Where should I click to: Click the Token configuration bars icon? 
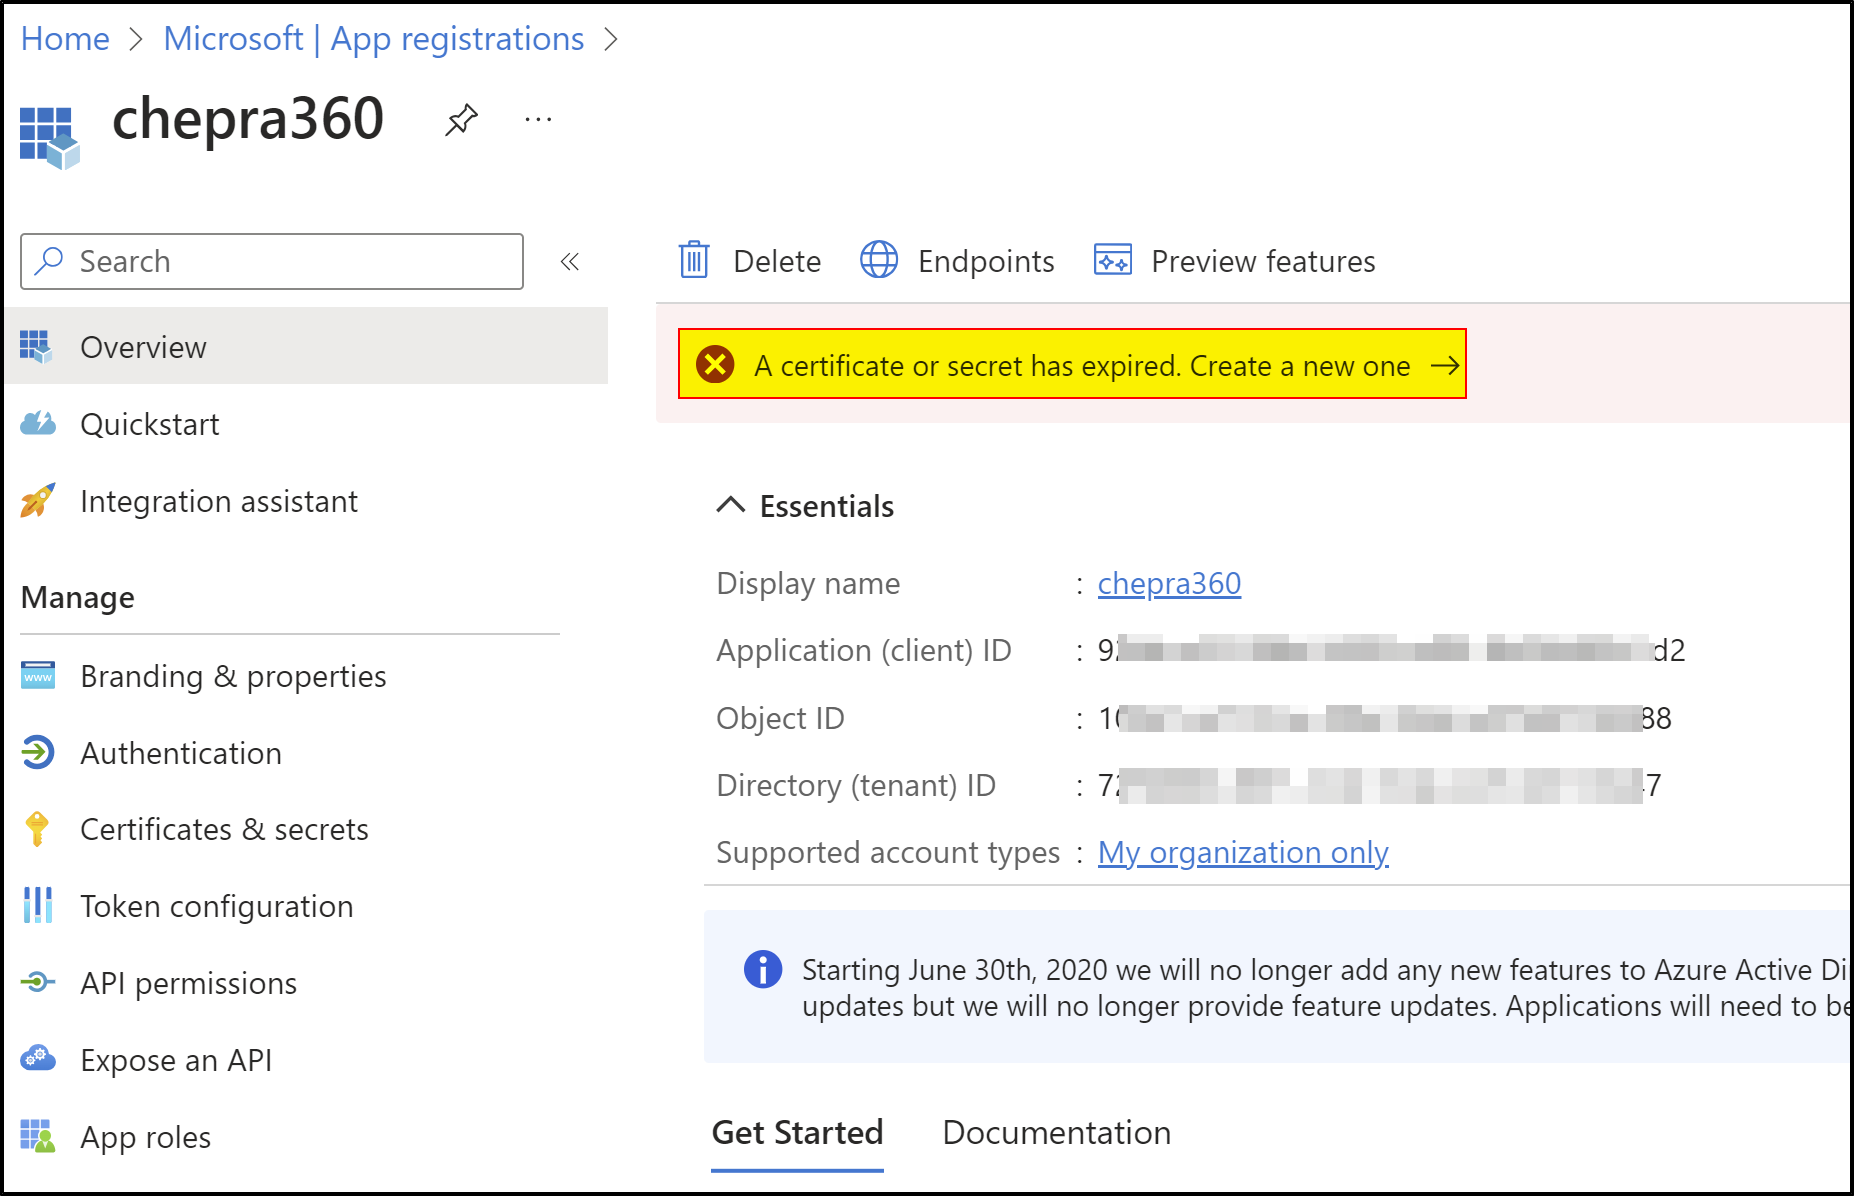point(37,905)
